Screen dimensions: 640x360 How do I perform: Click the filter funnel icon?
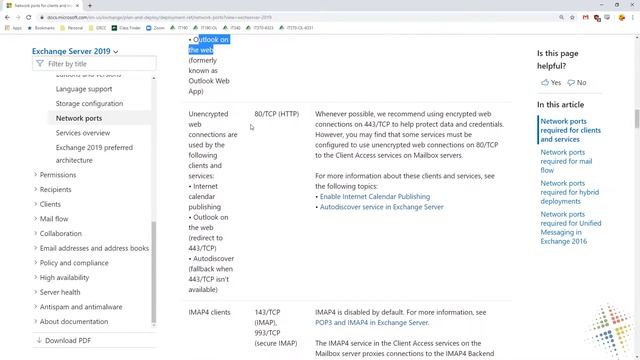[40, 64]
